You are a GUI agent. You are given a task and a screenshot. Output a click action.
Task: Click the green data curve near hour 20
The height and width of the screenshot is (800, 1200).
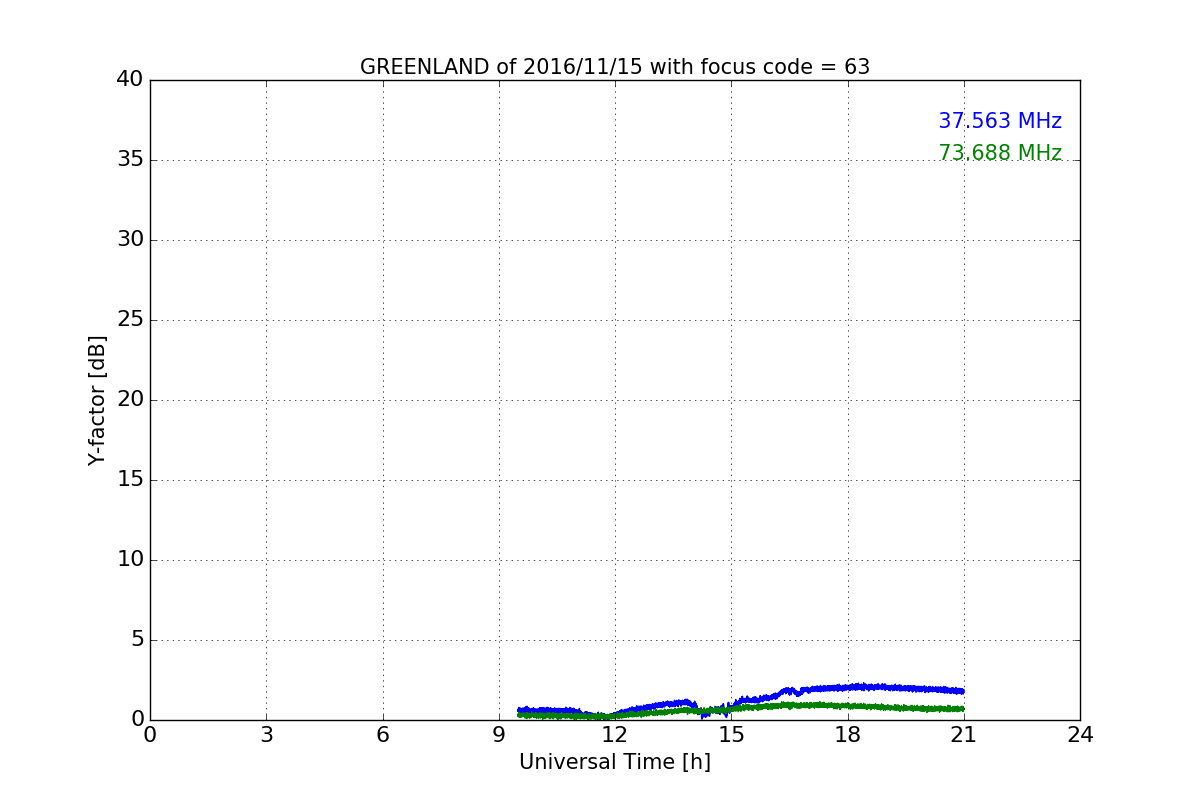click(x=925, y=708)
